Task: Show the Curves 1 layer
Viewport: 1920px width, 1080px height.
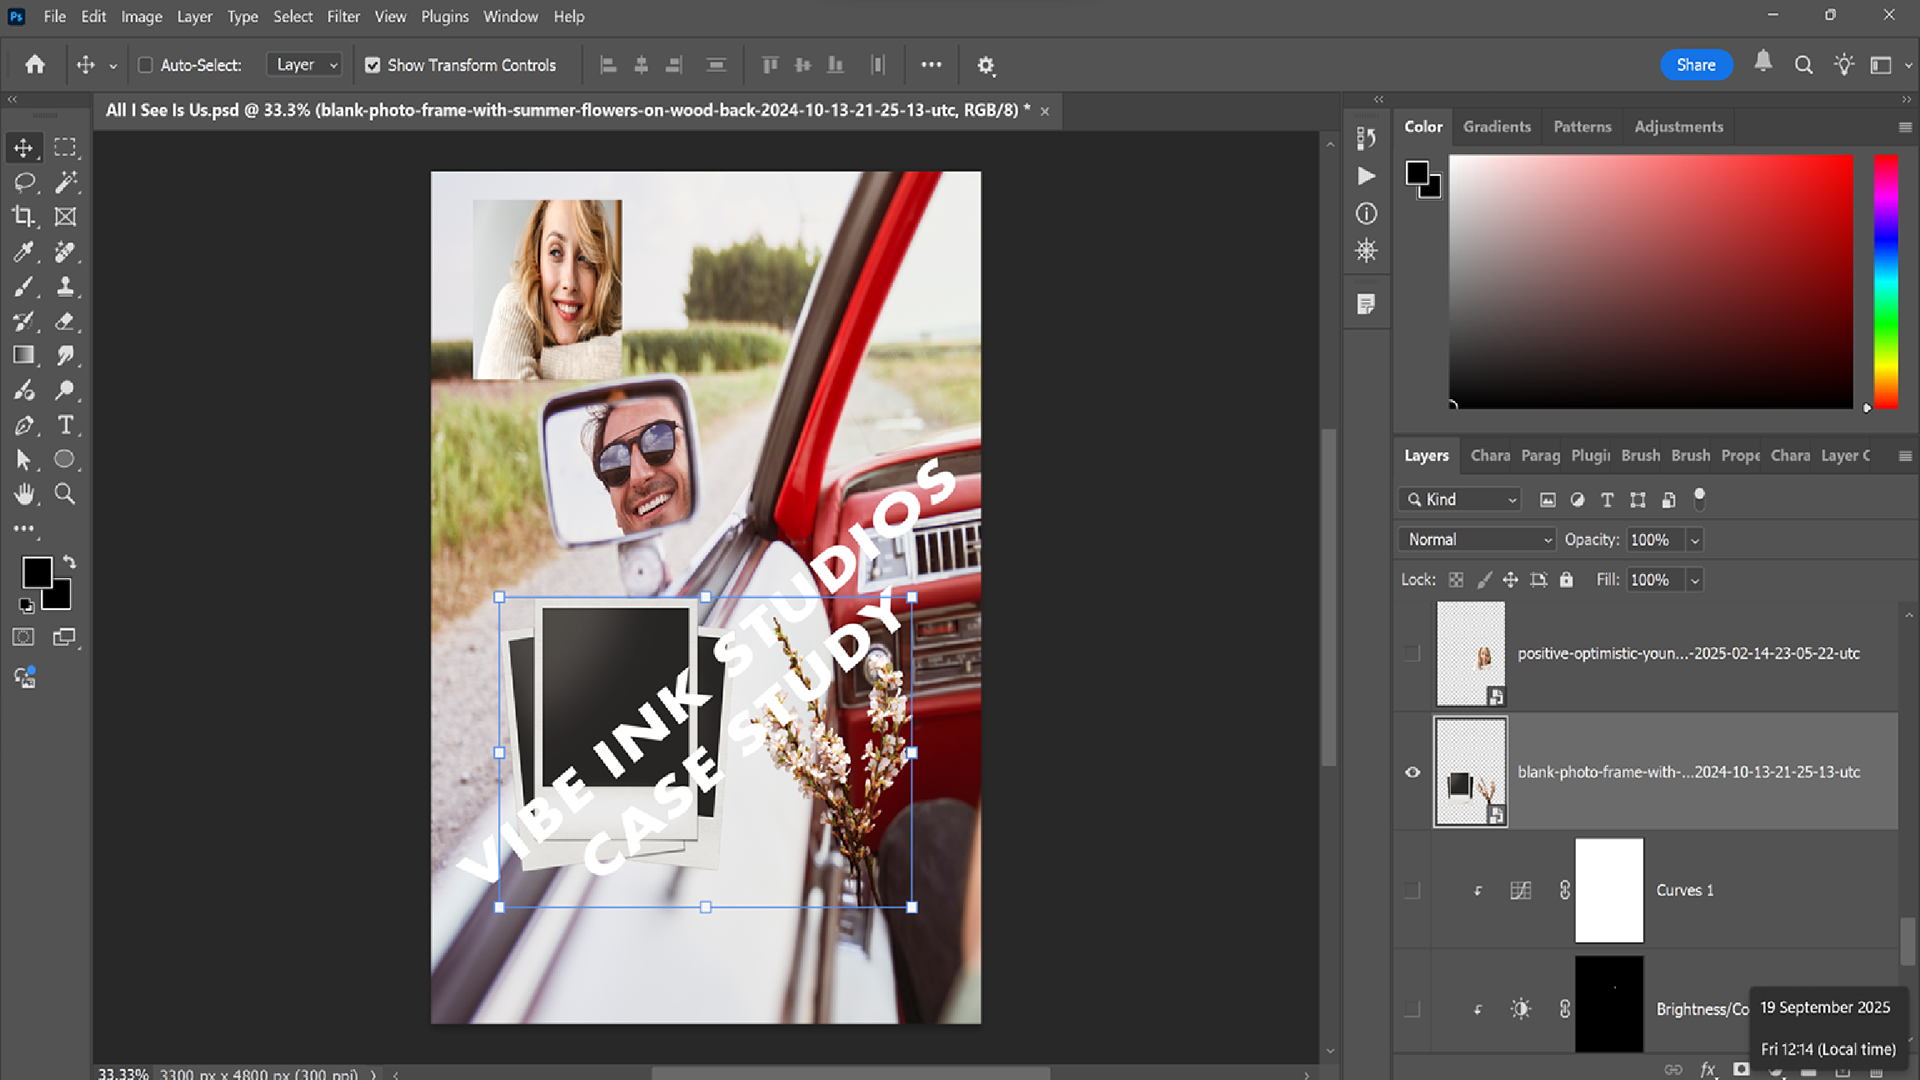Action: [1412, 890]
